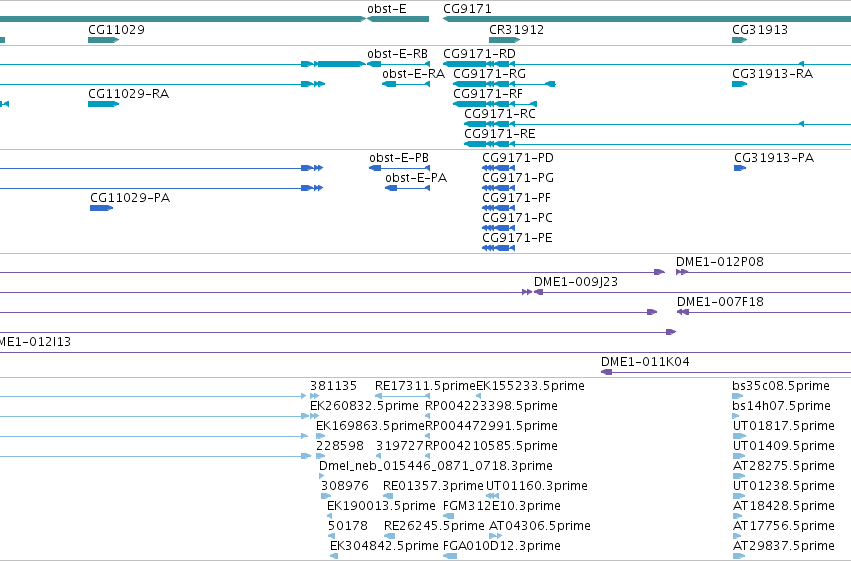
Task: Select transcript obst-E-RB
Action: point(397,54)
